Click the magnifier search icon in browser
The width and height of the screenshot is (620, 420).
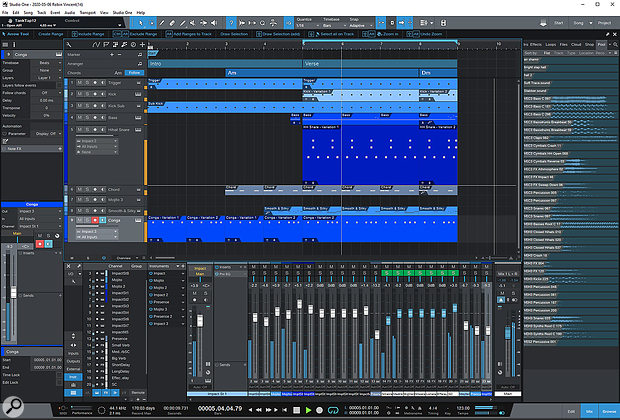point(615,44)
